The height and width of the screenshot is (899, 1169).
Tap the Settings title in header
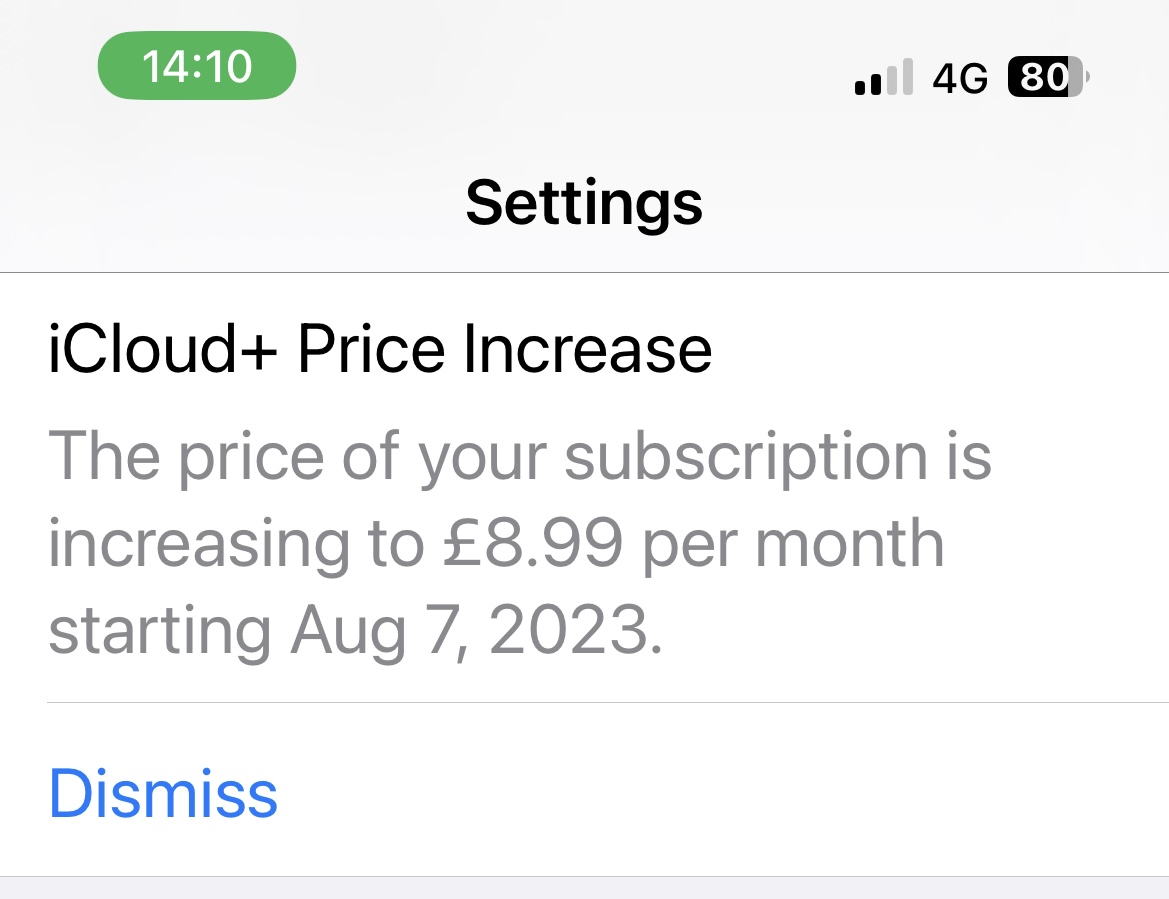coord(584,204)
